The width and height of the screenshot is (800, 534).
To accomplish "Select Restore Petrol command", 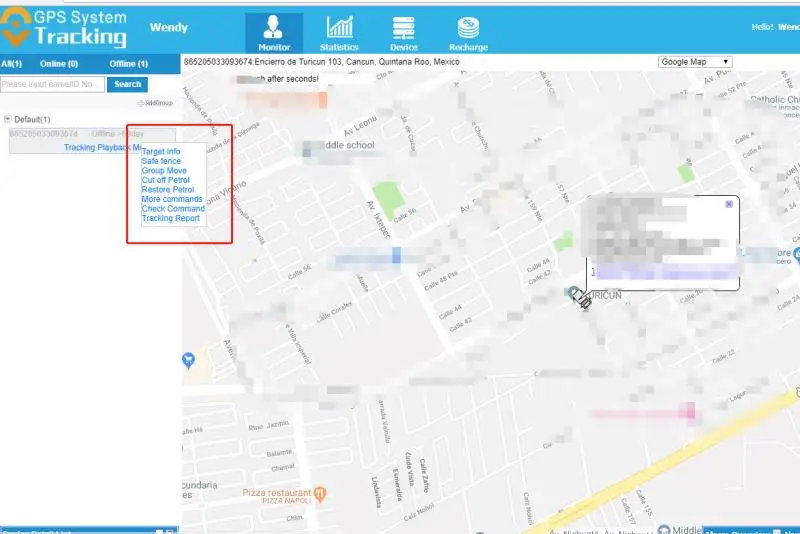I will coord(168,190).
